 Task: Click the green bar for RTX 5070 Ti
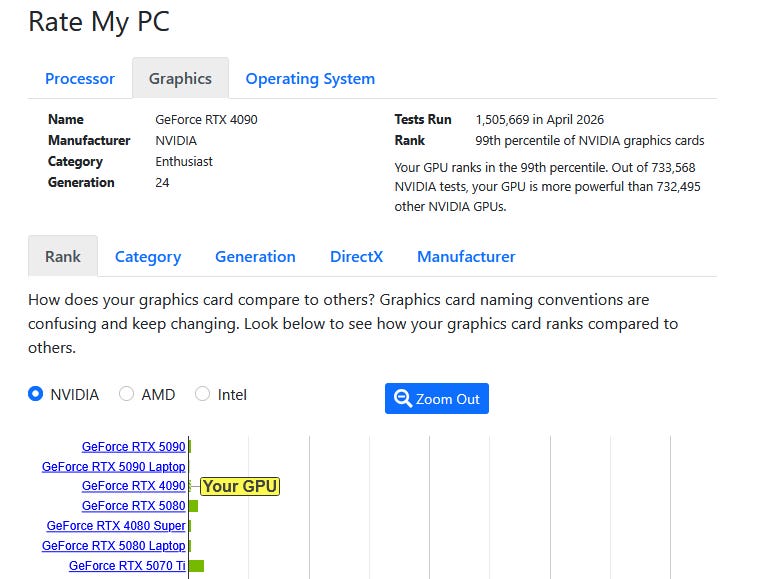[196, 566]
